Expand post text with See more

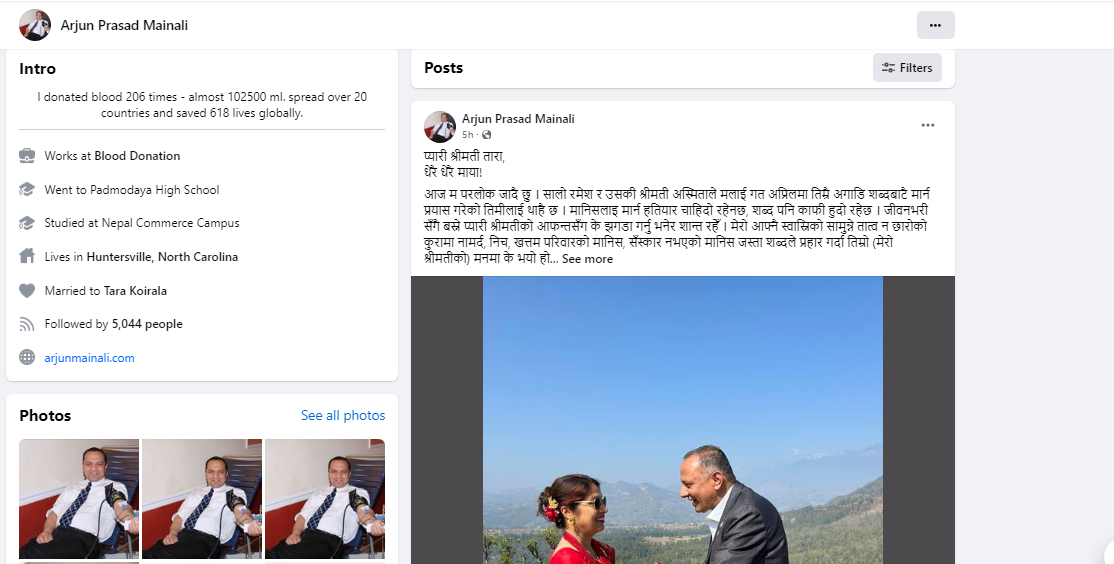(588, 259)
